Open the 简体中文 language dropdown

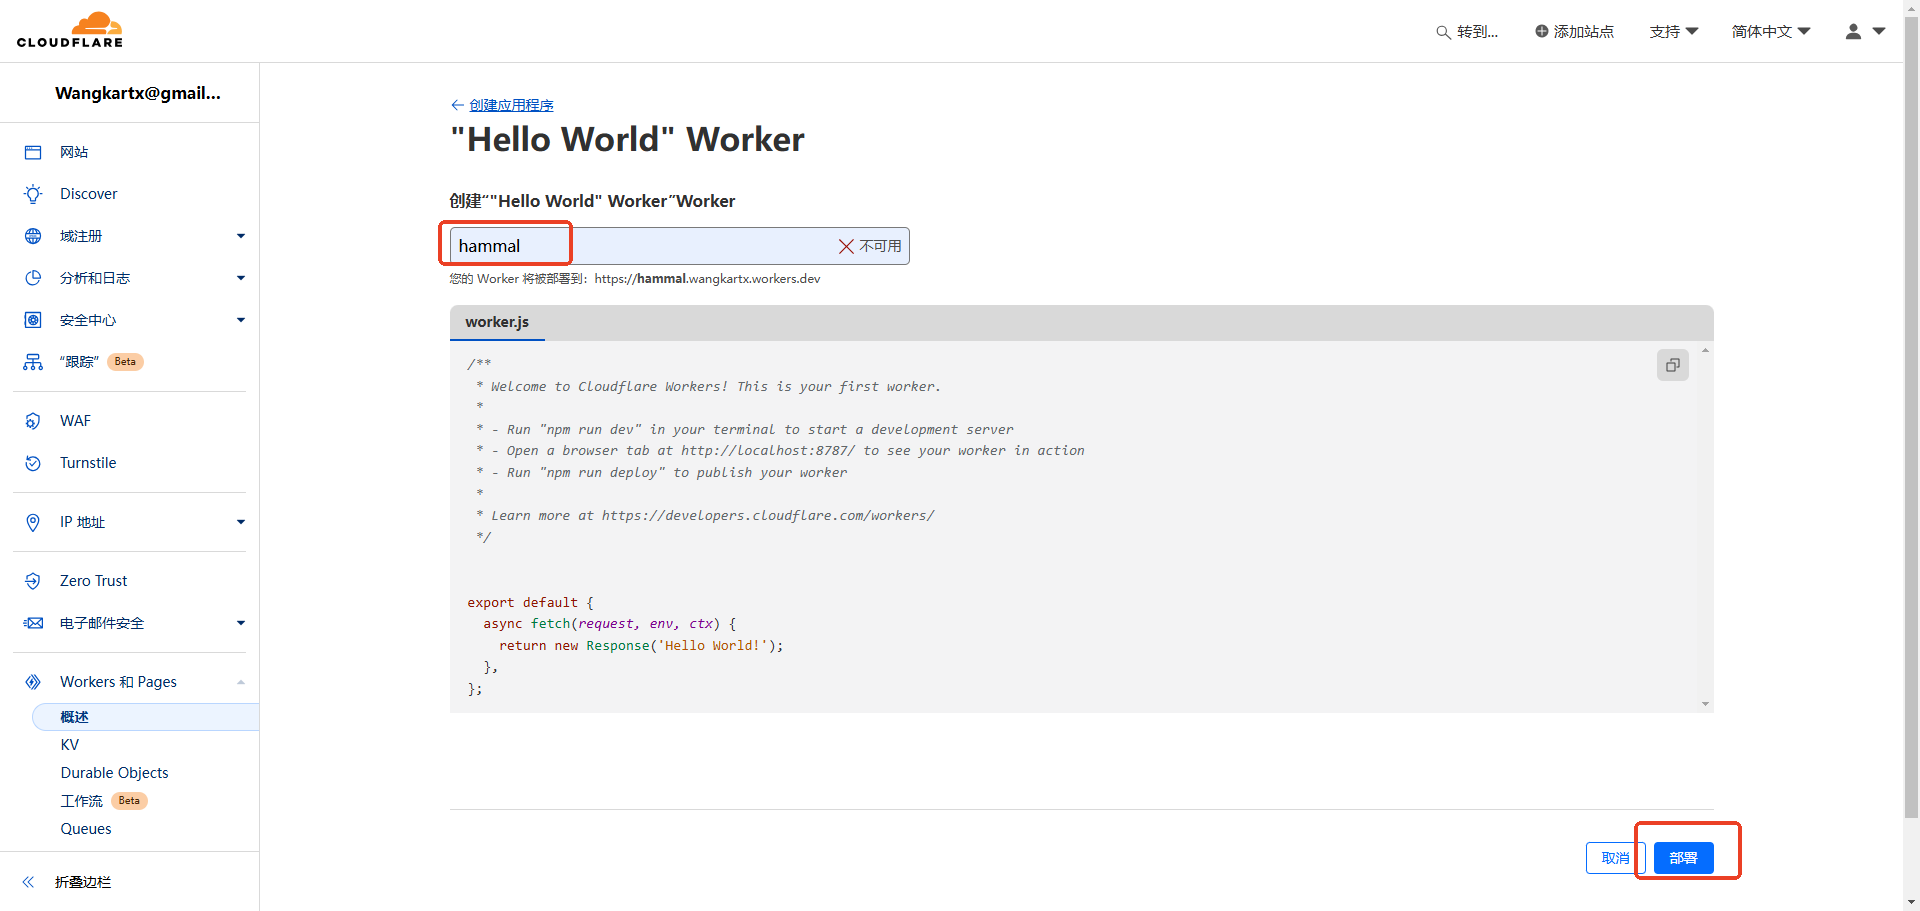pos(1771,32)
